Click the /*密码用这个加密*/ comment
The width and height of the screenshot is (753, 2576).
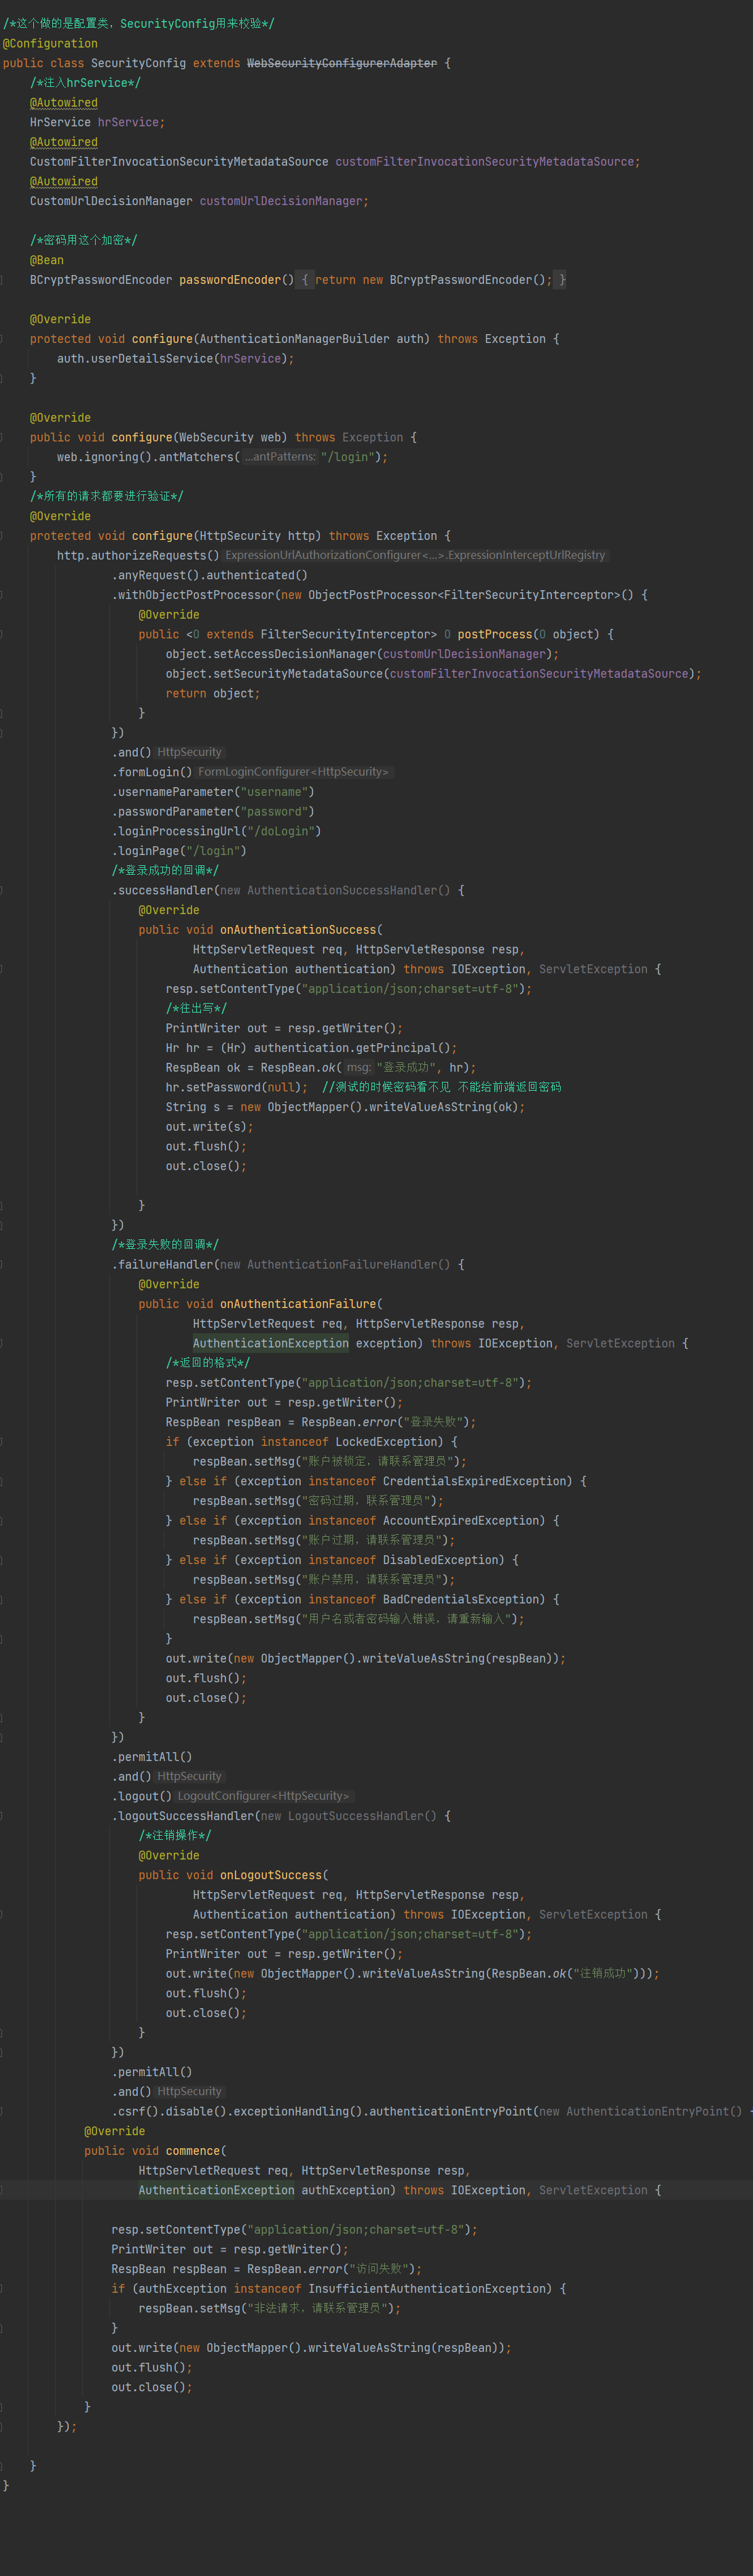click(84, 240)
